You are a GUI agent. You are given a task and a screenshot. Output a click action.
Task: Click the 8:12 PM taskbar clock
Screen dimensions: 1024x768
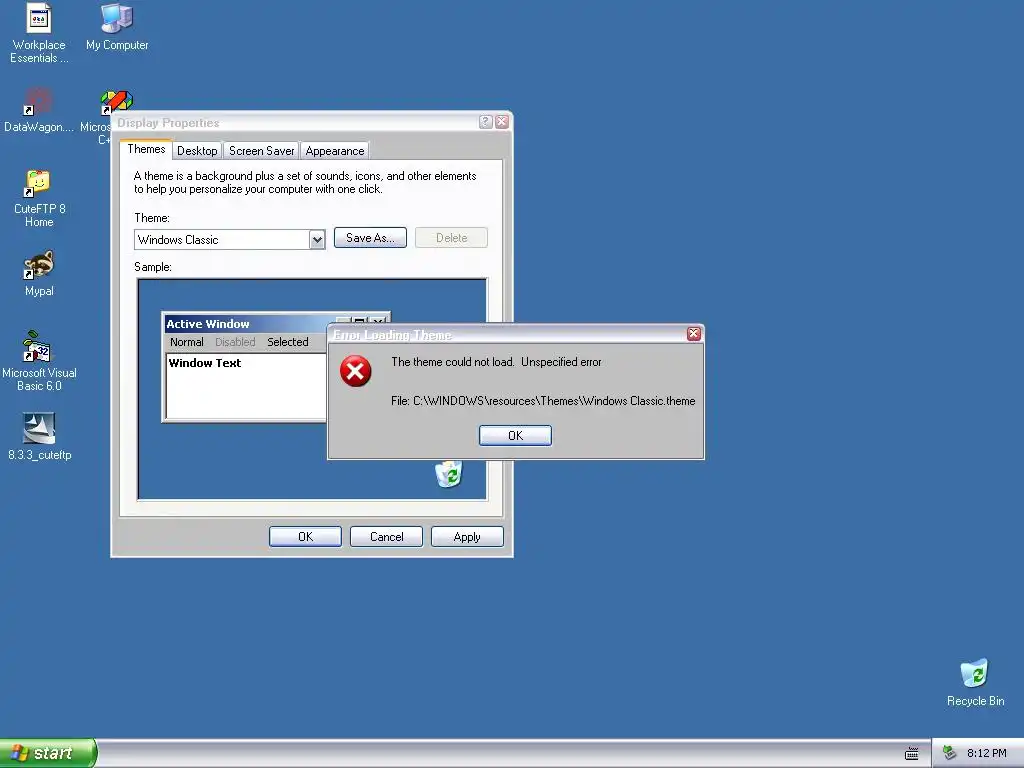tap(986, 753)
